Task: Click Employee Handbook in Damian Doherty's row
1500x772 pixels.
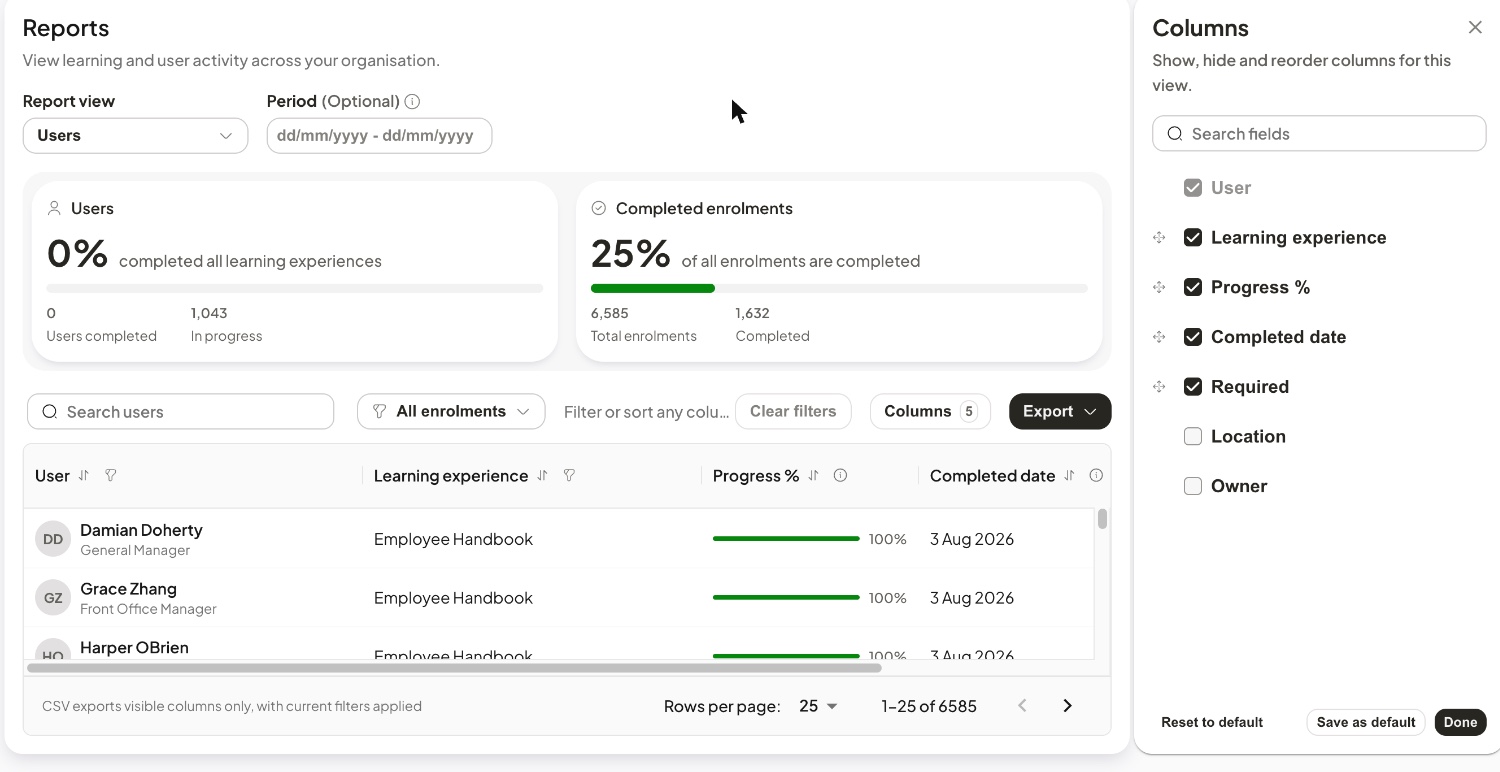Action: 453,539
